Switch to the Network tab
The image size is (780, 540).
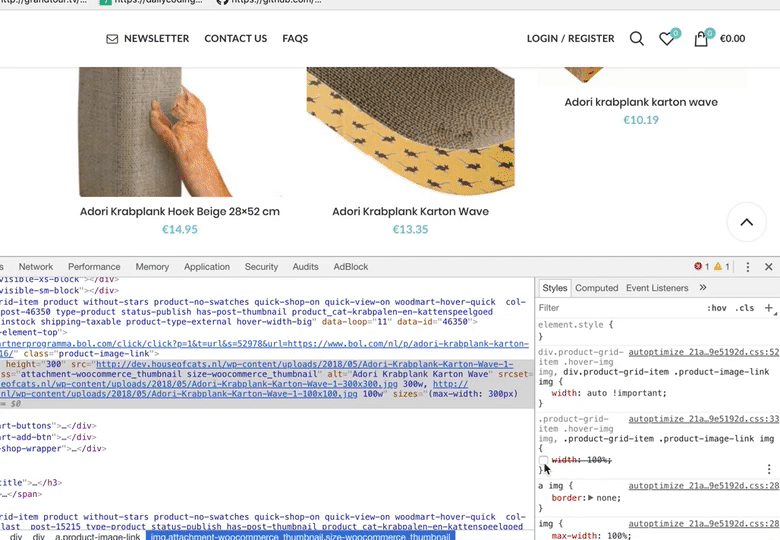pos(36,267)
